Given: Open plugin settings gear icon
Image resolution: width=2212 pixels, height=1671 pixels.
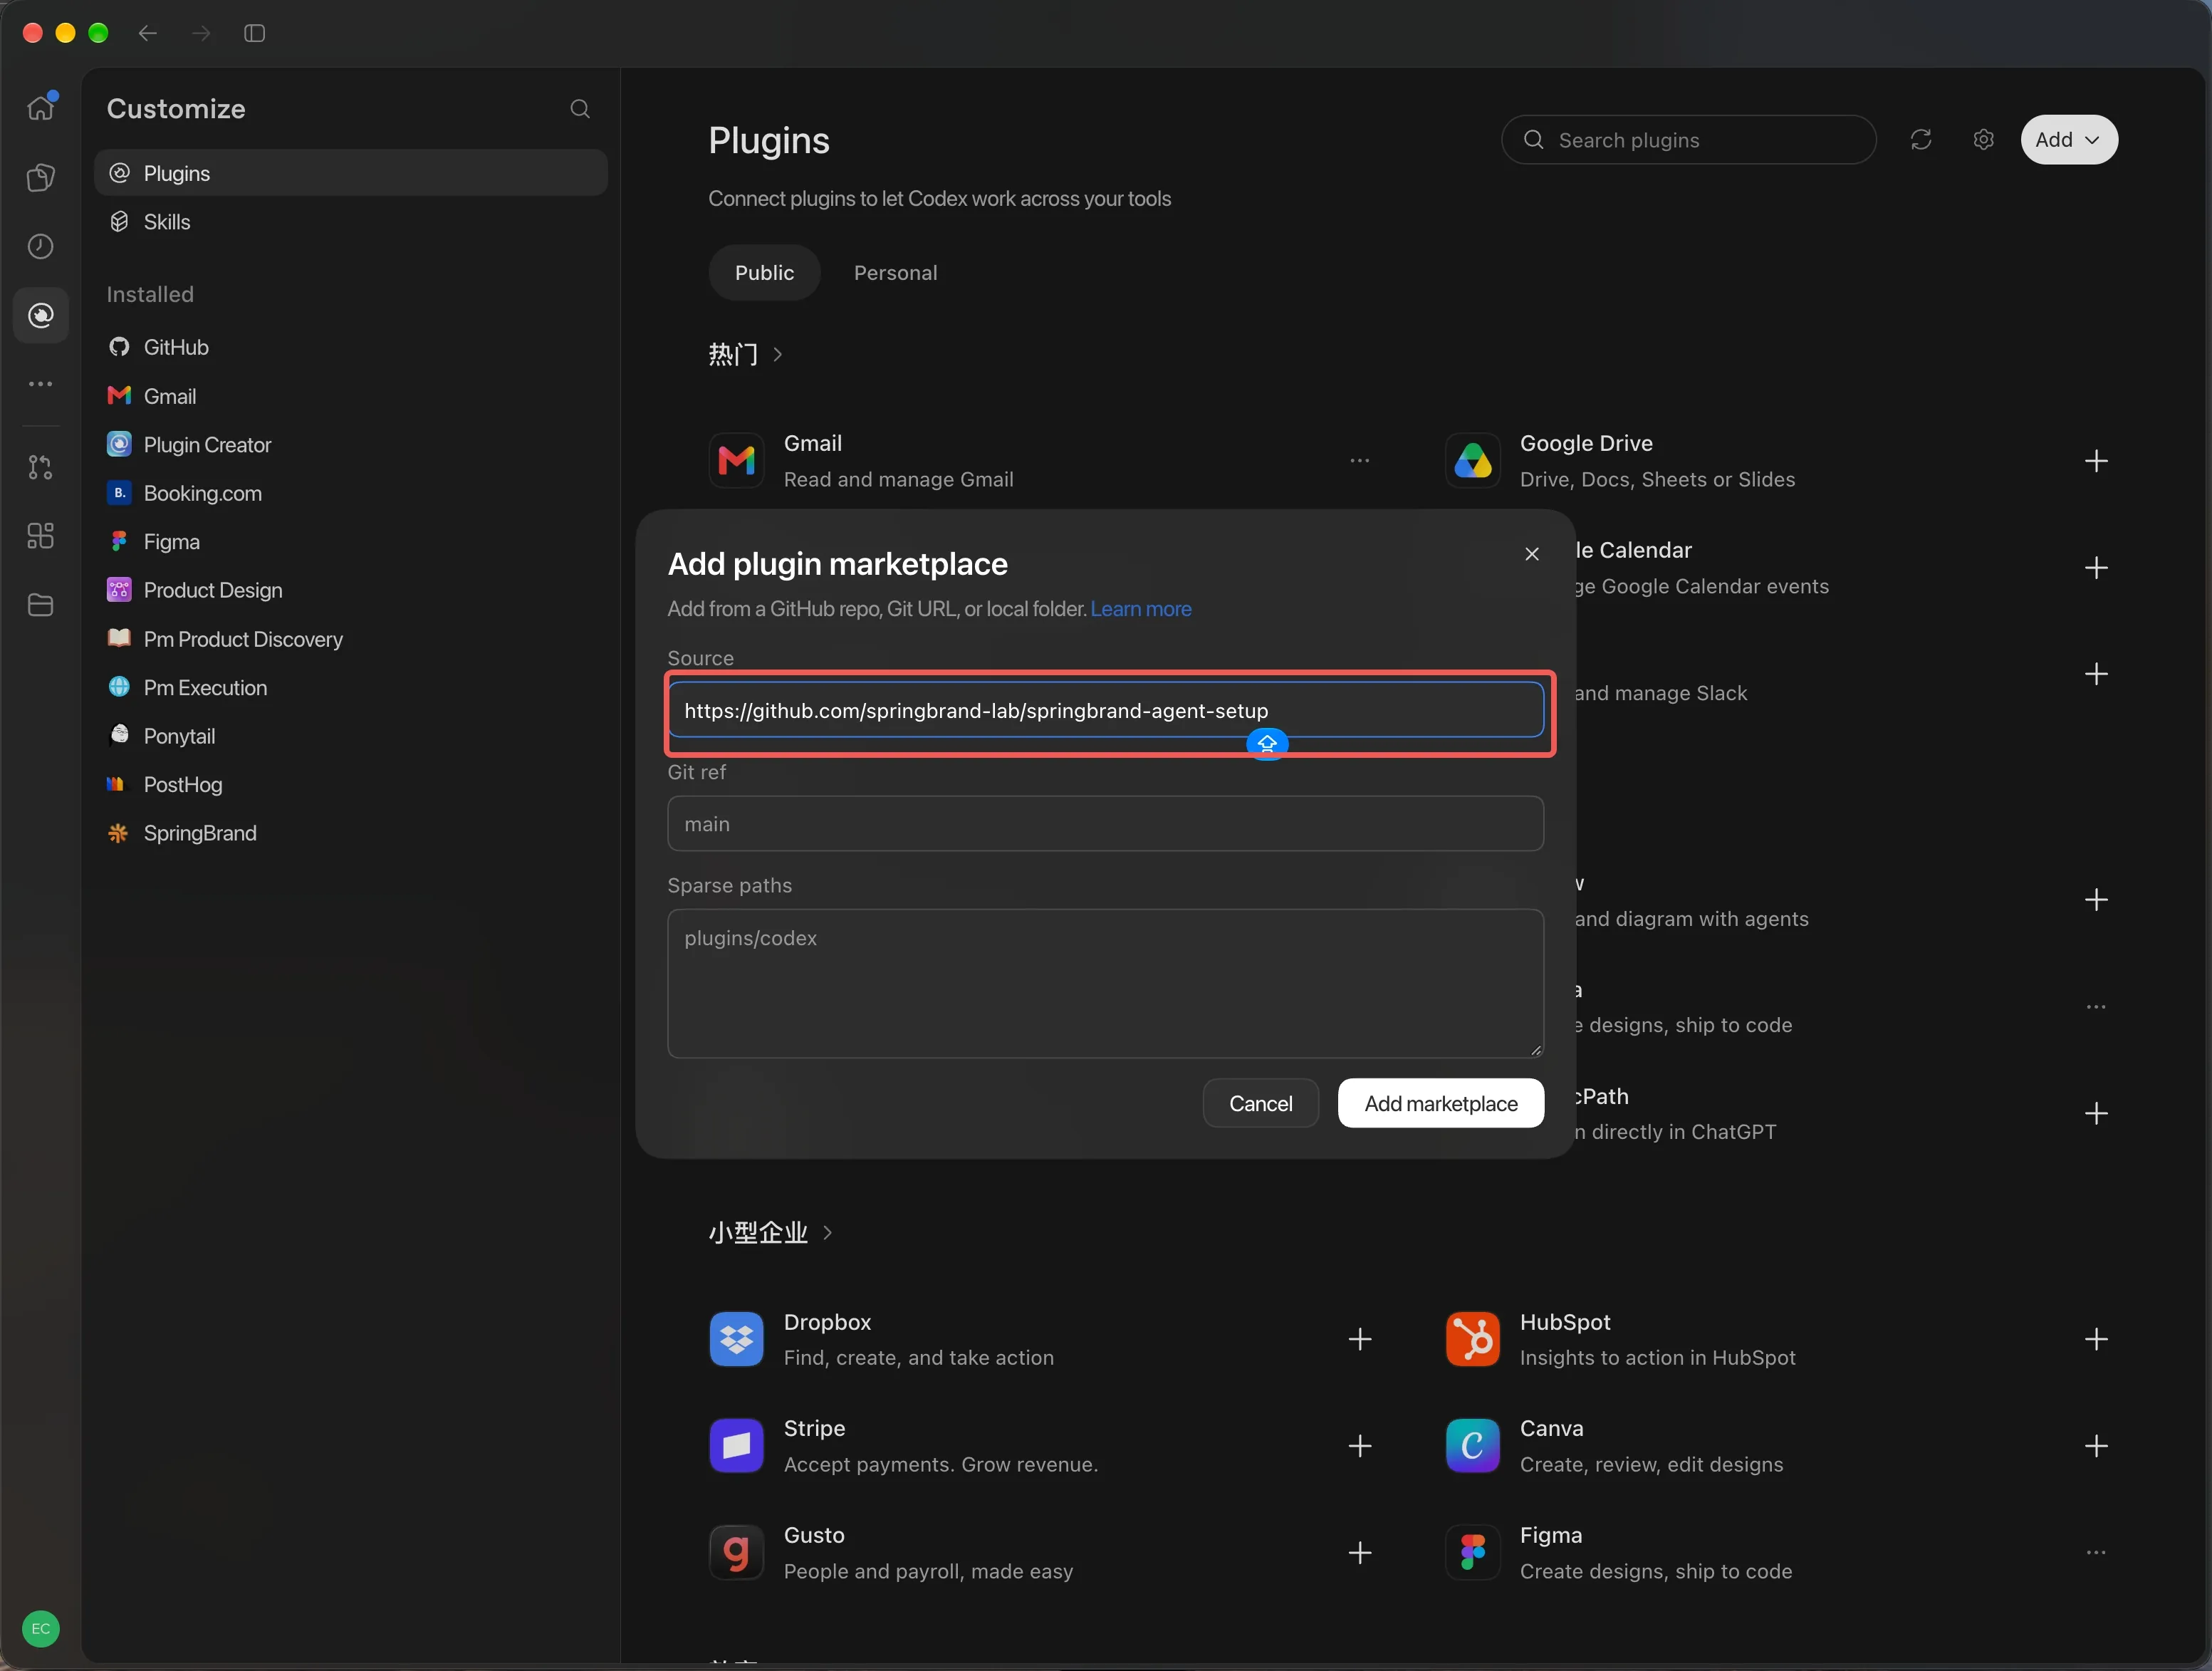Looking at the screenshot, I should coord(1984,140).
